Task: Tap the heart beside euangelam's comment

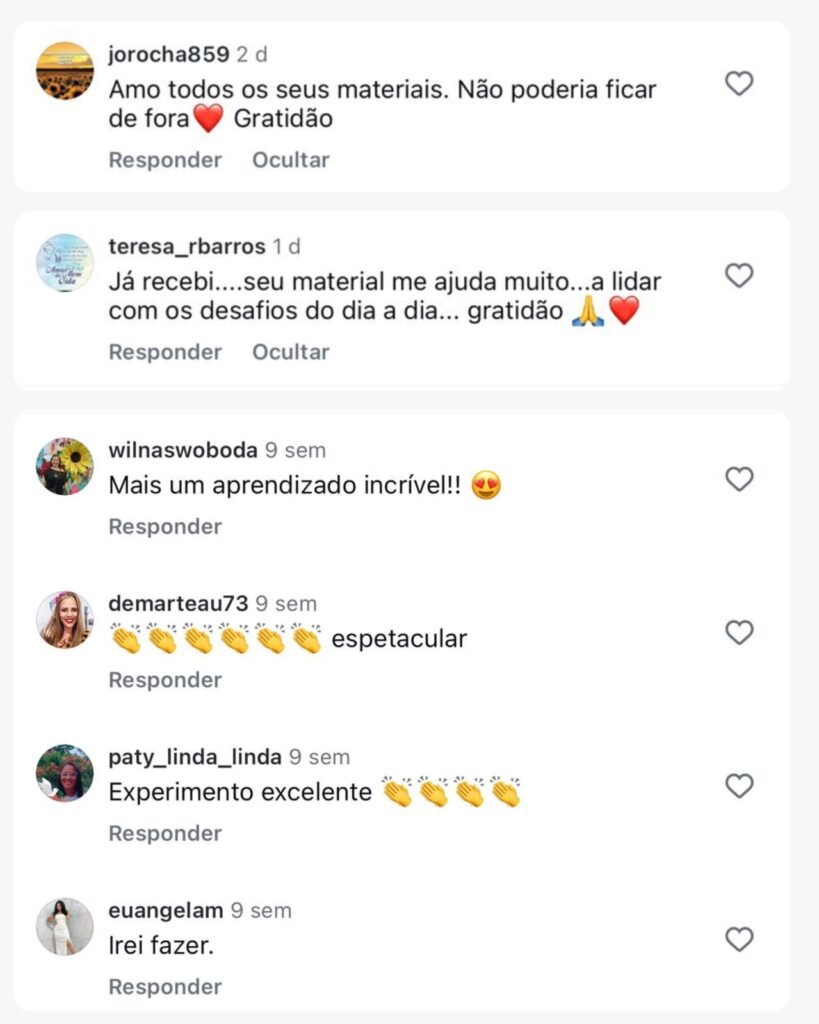Action: (x=739, y=940)
